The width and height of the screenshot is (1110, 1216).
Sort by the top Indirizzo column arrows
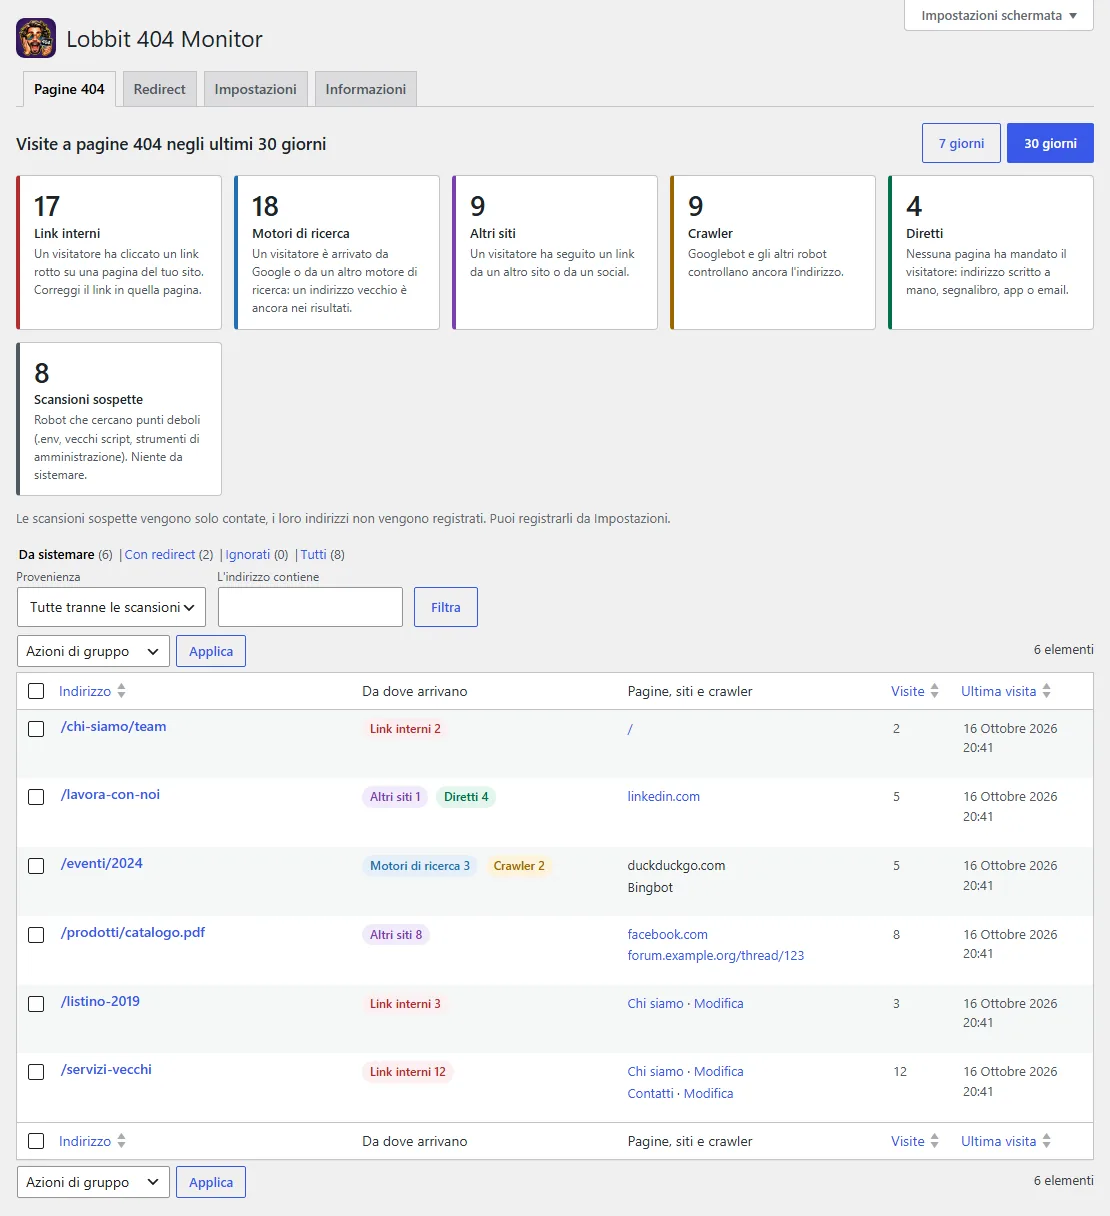pos(121,691)
